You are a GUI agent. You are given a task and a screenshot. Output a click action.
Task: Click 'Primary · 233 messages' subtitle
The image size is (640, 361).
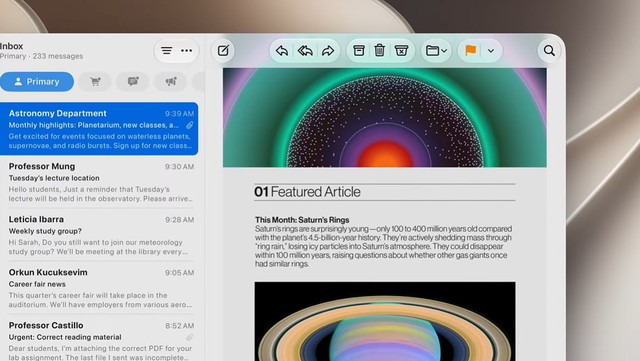41,56
